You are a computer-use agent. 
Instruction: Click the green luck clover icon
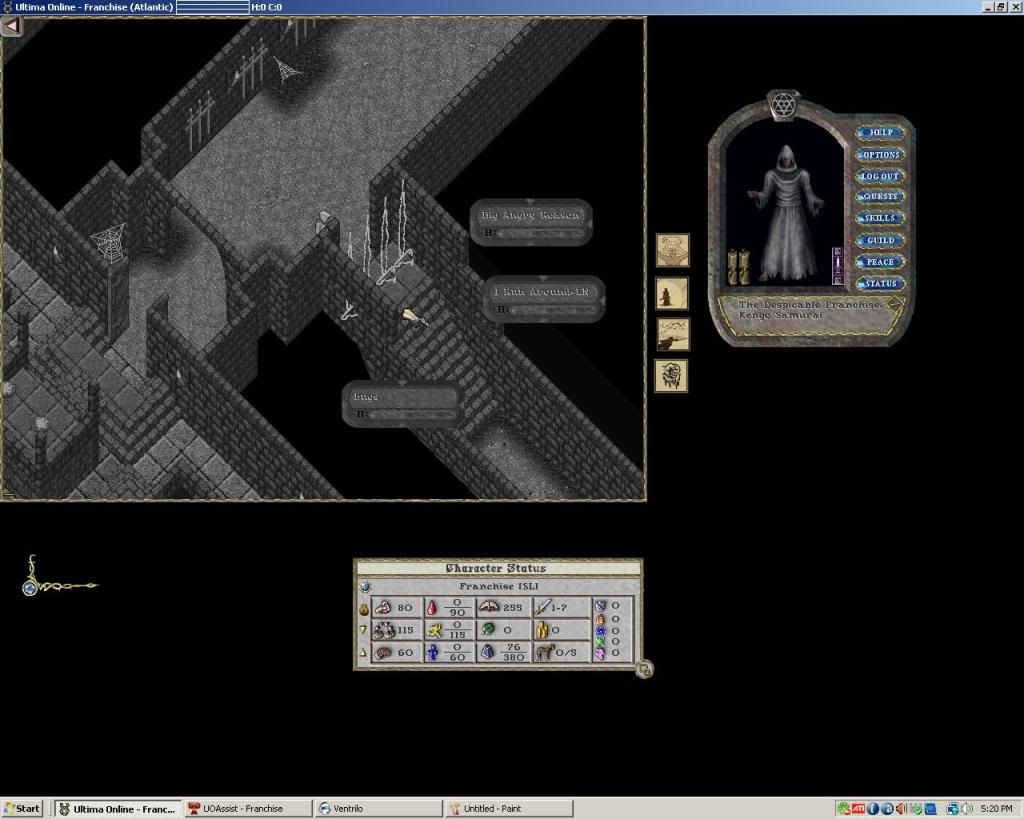click(488, 630)
